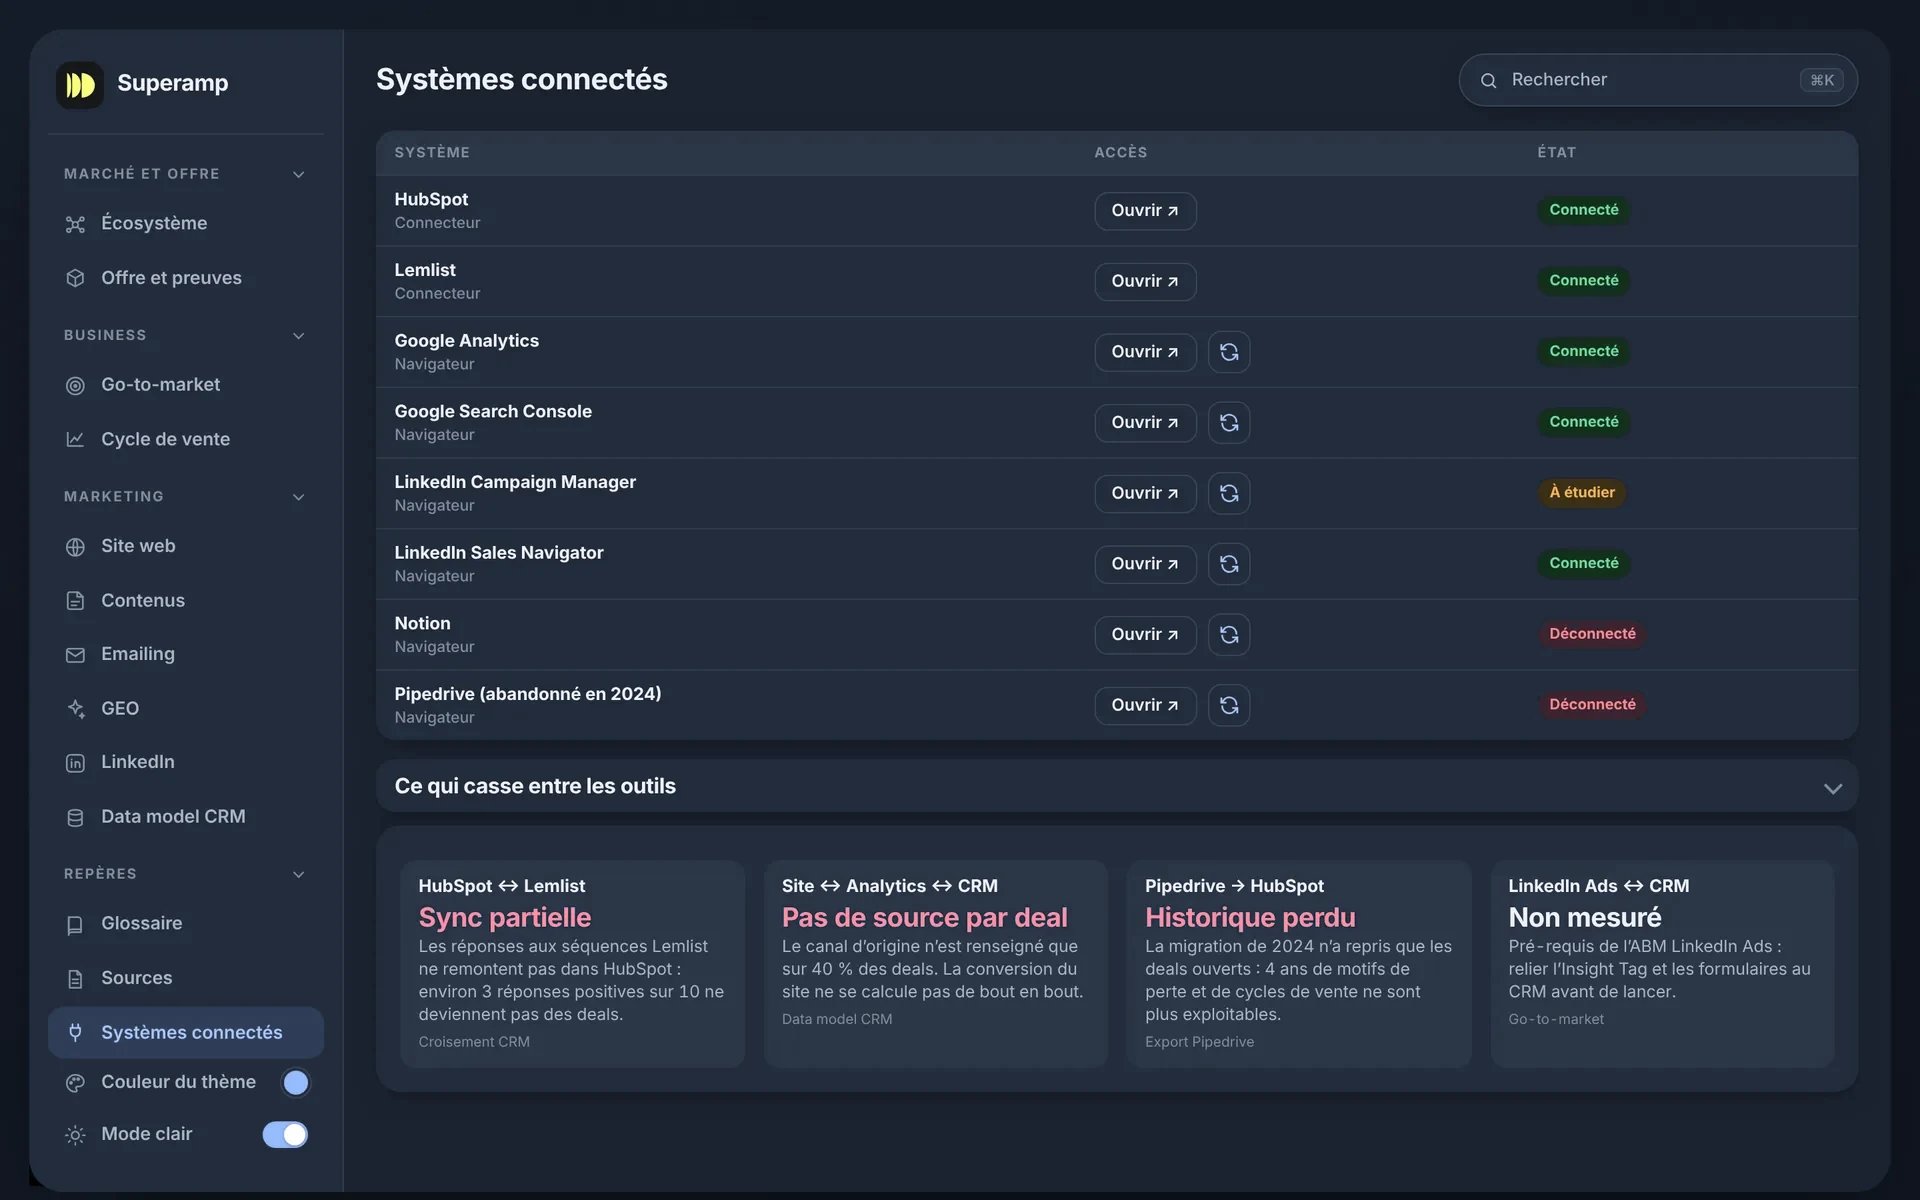This screenshot has height=1200, width=1920.
Task: Open Google Analytics with Ouvrir button
Action: tap(1145, 352)
